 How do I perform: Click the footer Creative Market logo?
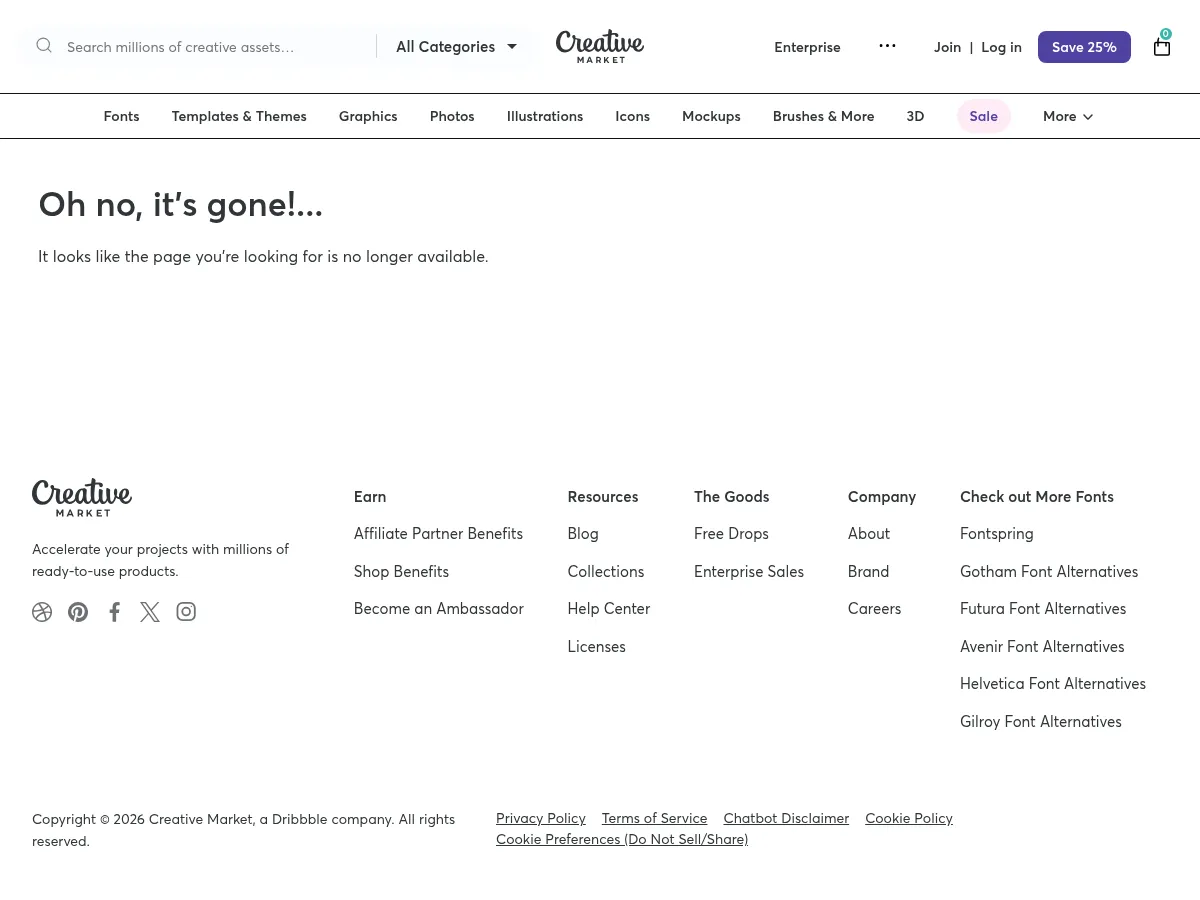pos(82,497)
